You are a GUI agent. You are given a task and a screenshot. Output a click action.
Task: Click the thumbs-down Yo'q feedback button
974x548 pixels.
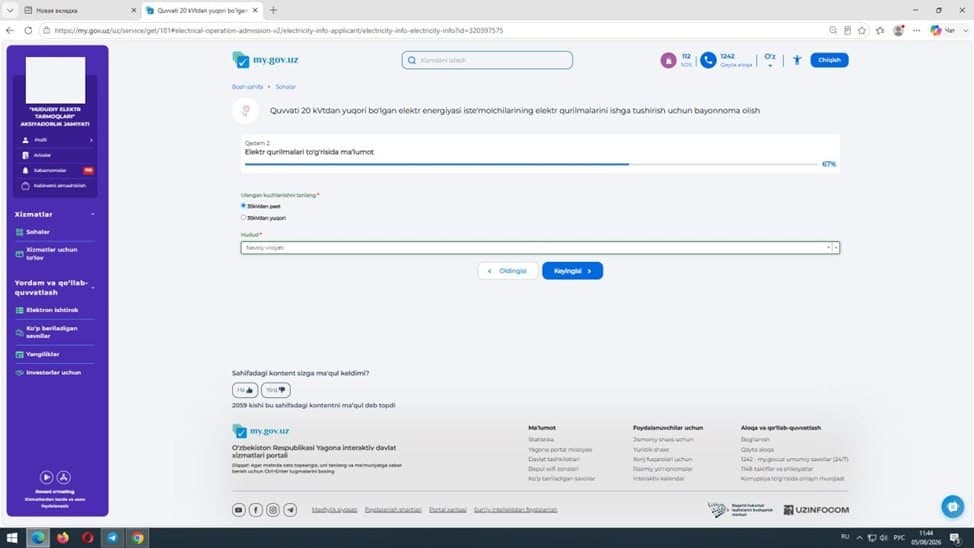pos(276,390)
